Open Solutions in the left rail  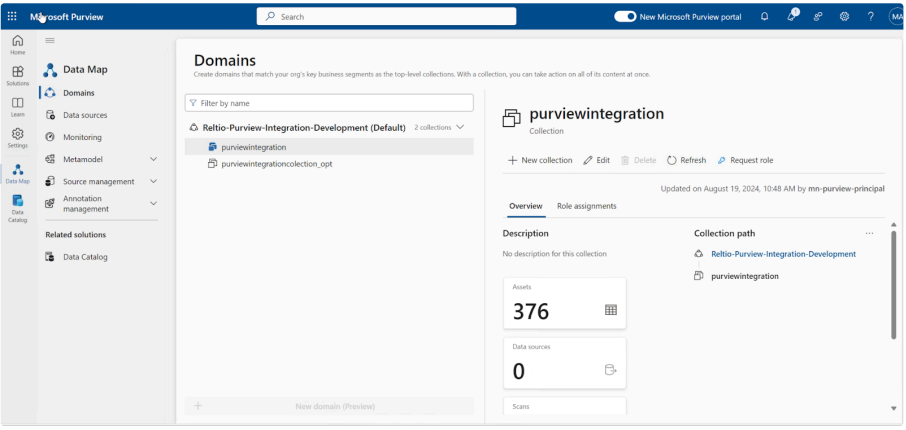click(x=18, y=76)
